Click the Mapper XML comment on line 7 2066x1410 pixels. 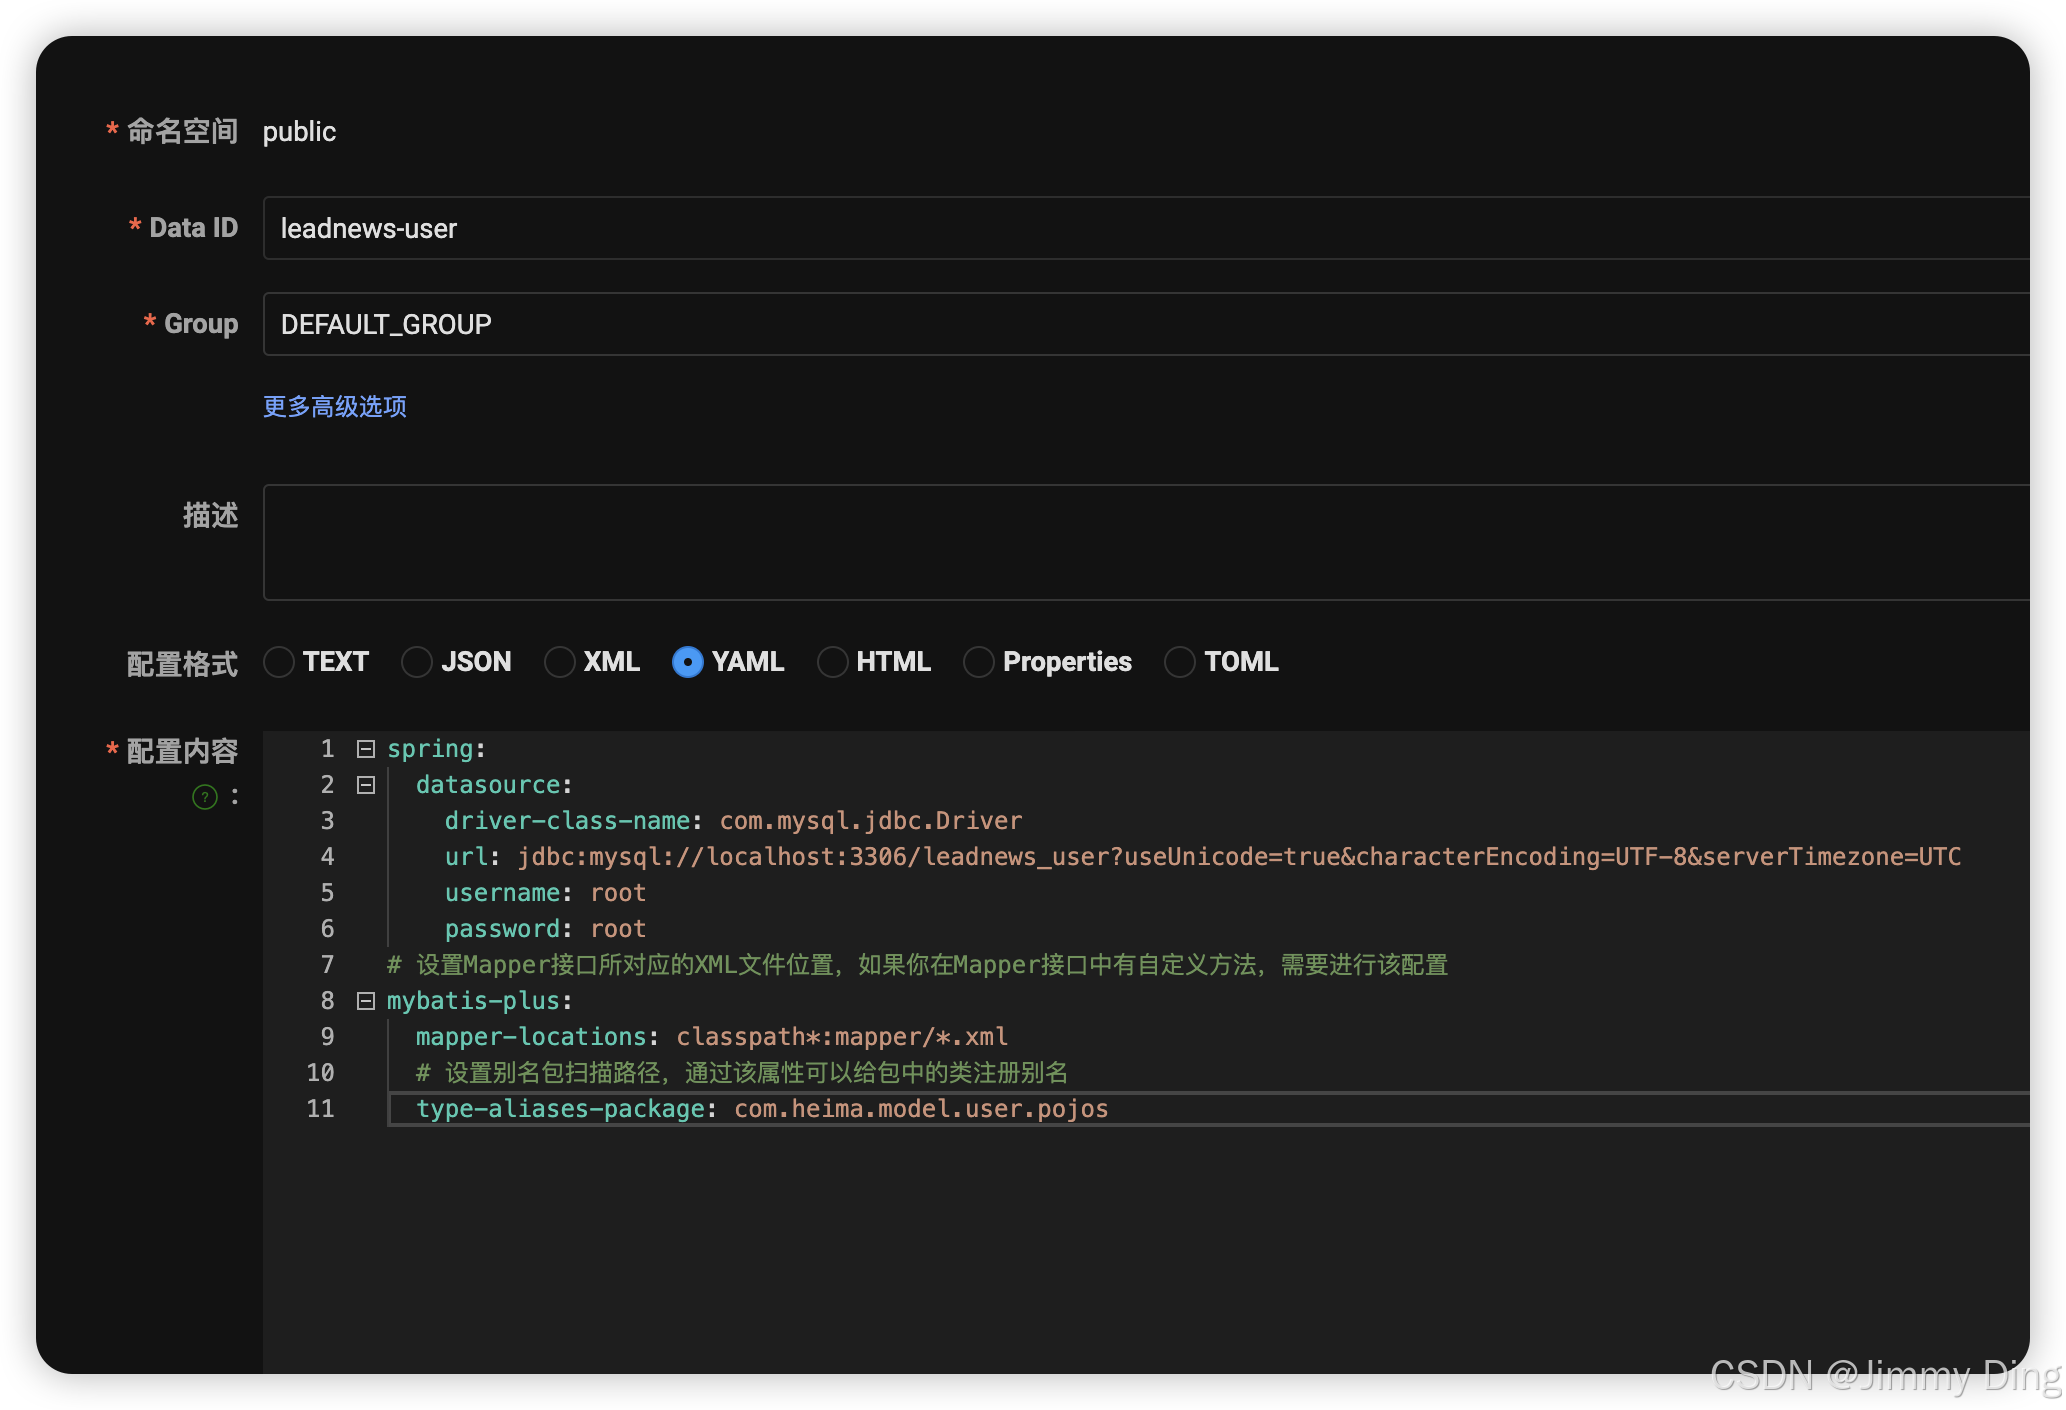917,965
